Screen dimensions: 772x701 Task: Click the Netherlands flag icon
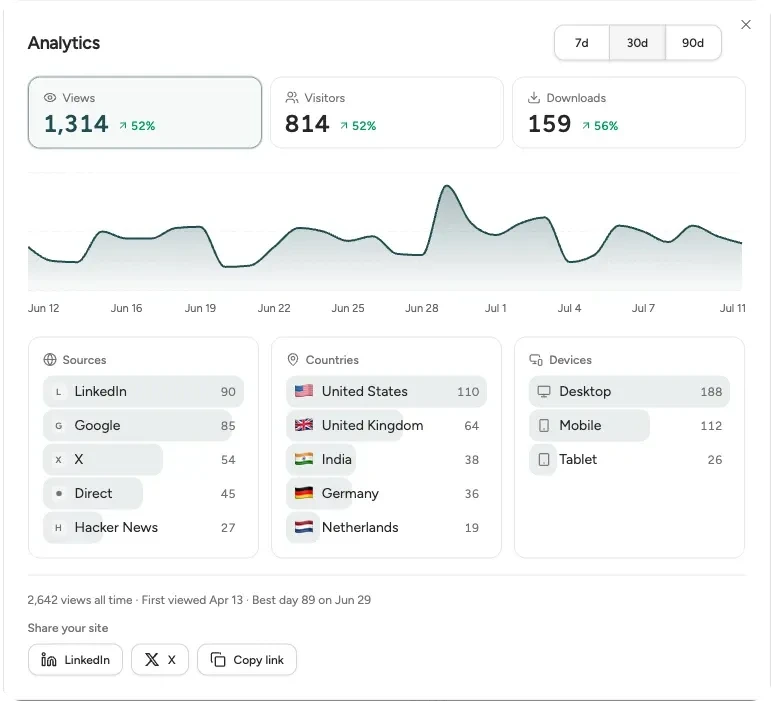(304, 527)
